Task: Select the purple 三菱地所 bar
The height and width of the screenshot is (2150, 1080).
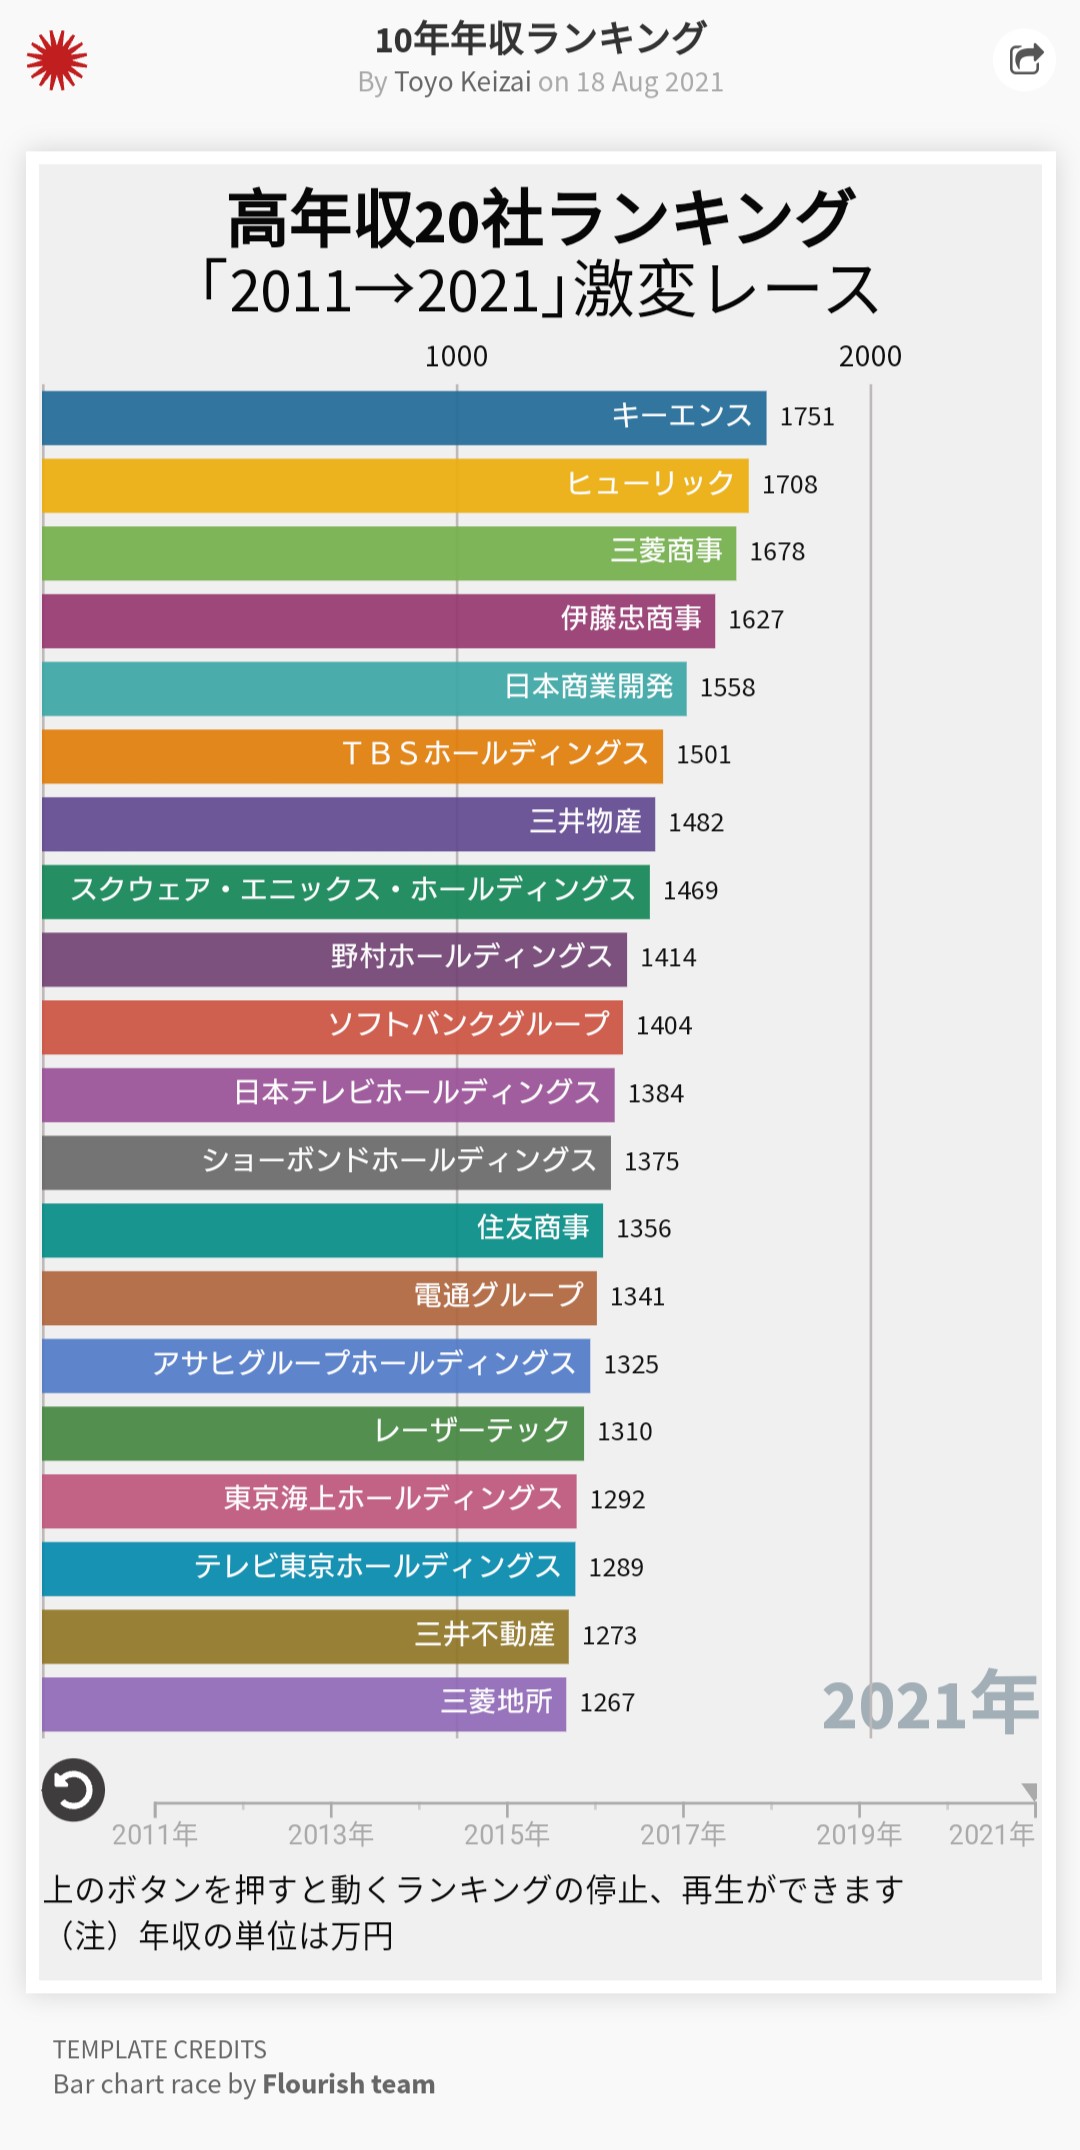Action: (x=304, y=1704)
